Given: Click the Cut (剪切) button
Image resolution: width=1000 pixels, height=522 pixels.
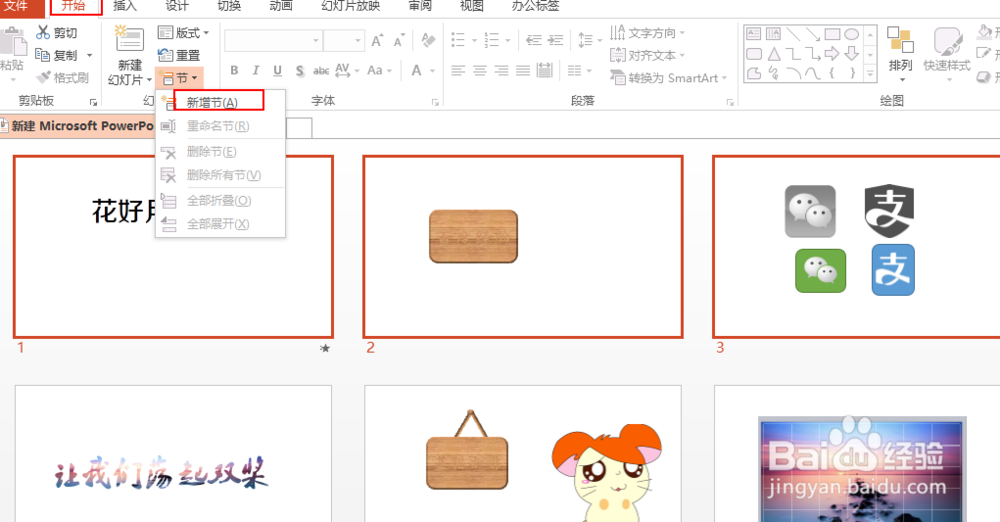Looking at the screenshot, I should pos(57,33).
